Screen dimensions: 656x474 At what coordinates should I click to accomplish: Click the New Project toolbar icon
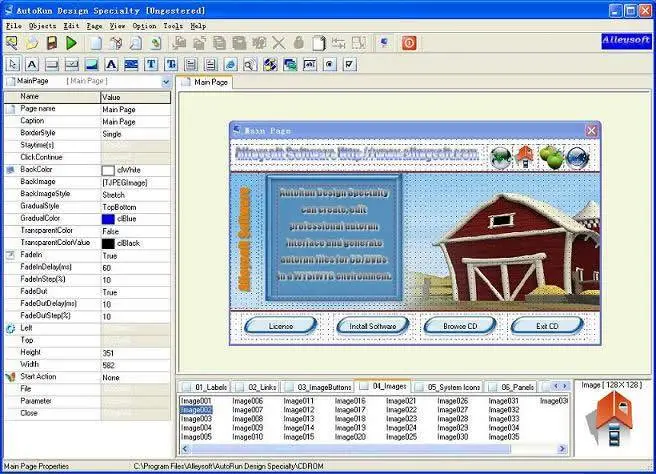coord(12,43)
